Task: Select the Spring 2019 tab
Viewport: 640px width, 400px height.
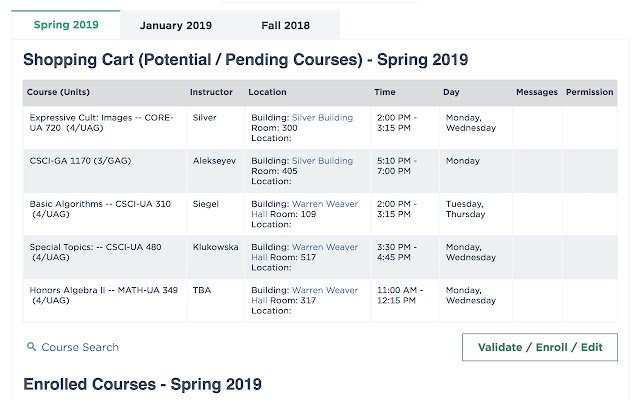Action: tap(66, 25)
